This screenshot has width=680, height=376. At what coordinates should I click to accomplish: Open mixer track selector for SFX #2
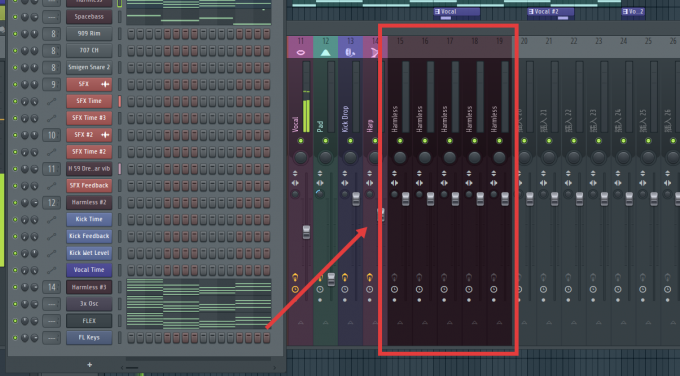coord(51,135)
